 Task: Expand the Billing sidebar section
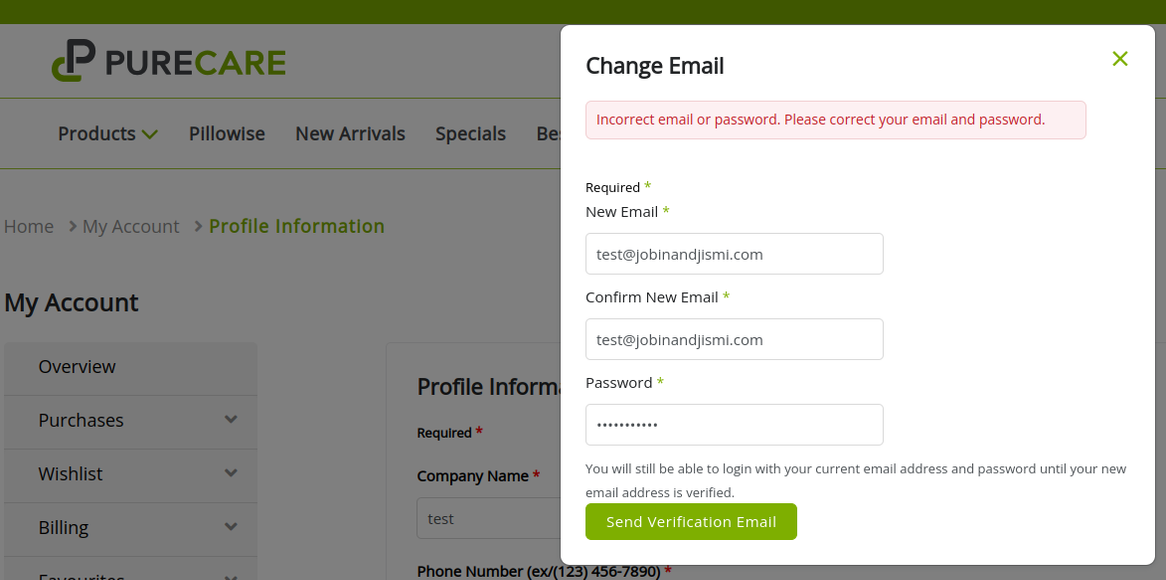[x=231, y=527]
